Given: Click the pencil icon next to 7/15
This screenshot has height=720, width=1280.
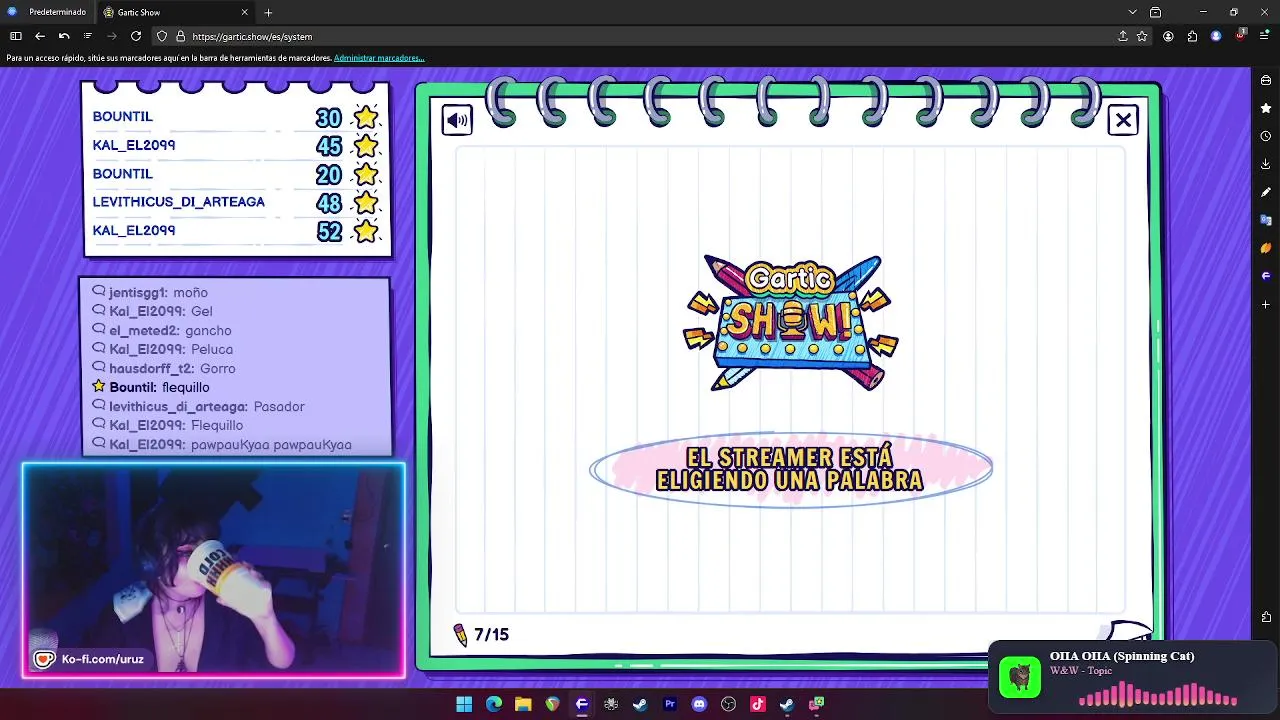Looking at the screenshot, I should coord(460,635).
